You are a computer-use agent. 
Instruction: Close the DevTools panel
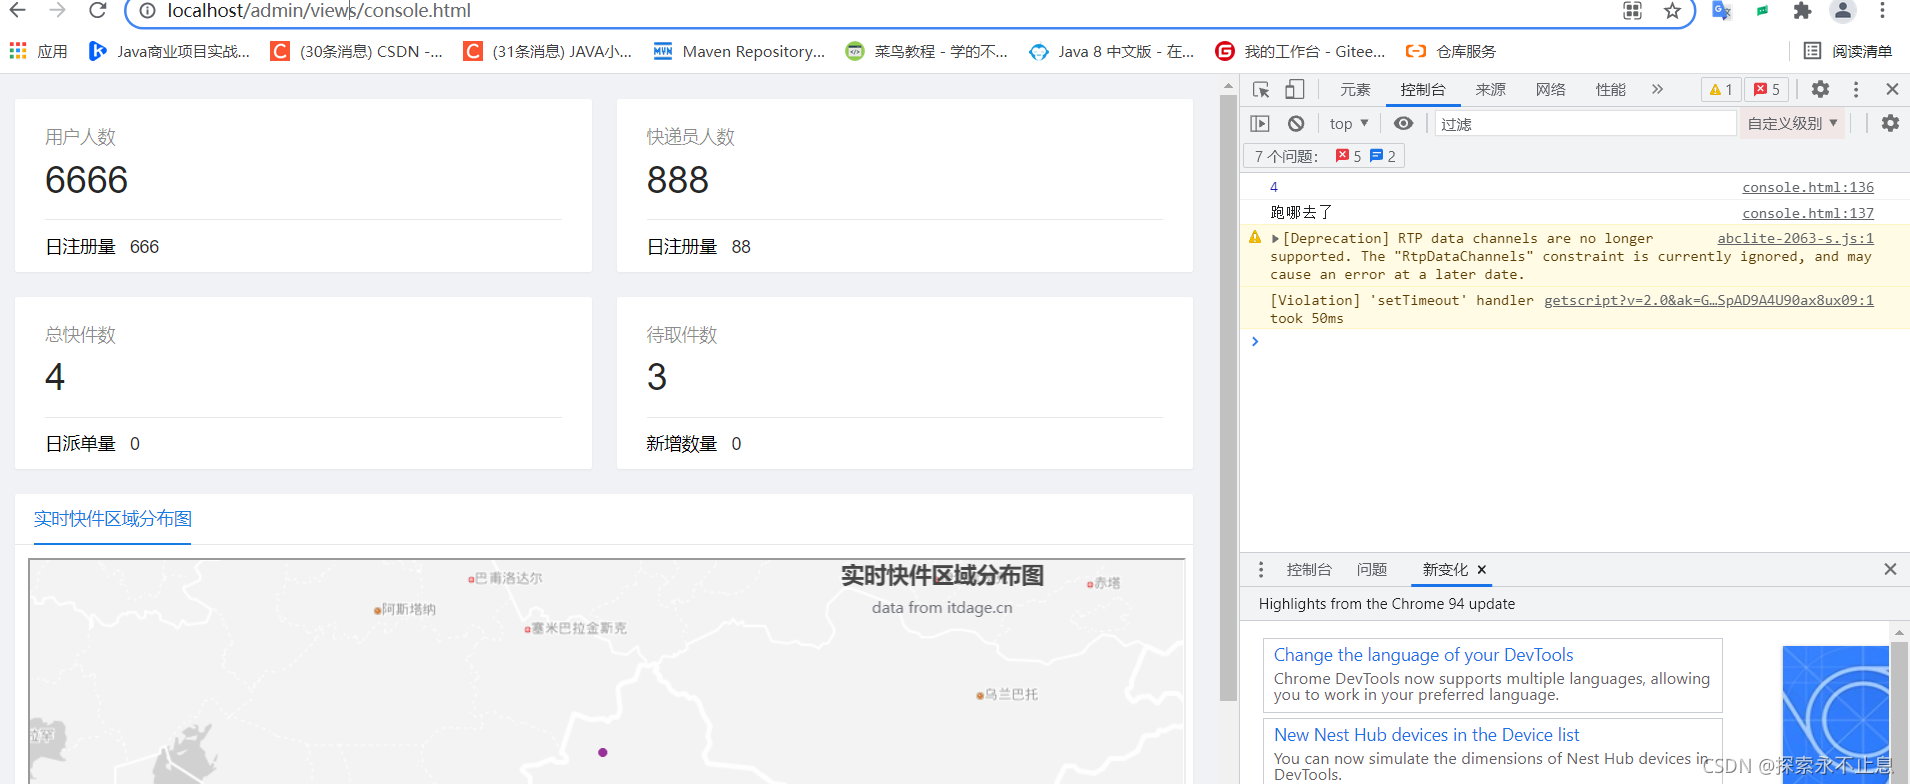coord(1892,89)
